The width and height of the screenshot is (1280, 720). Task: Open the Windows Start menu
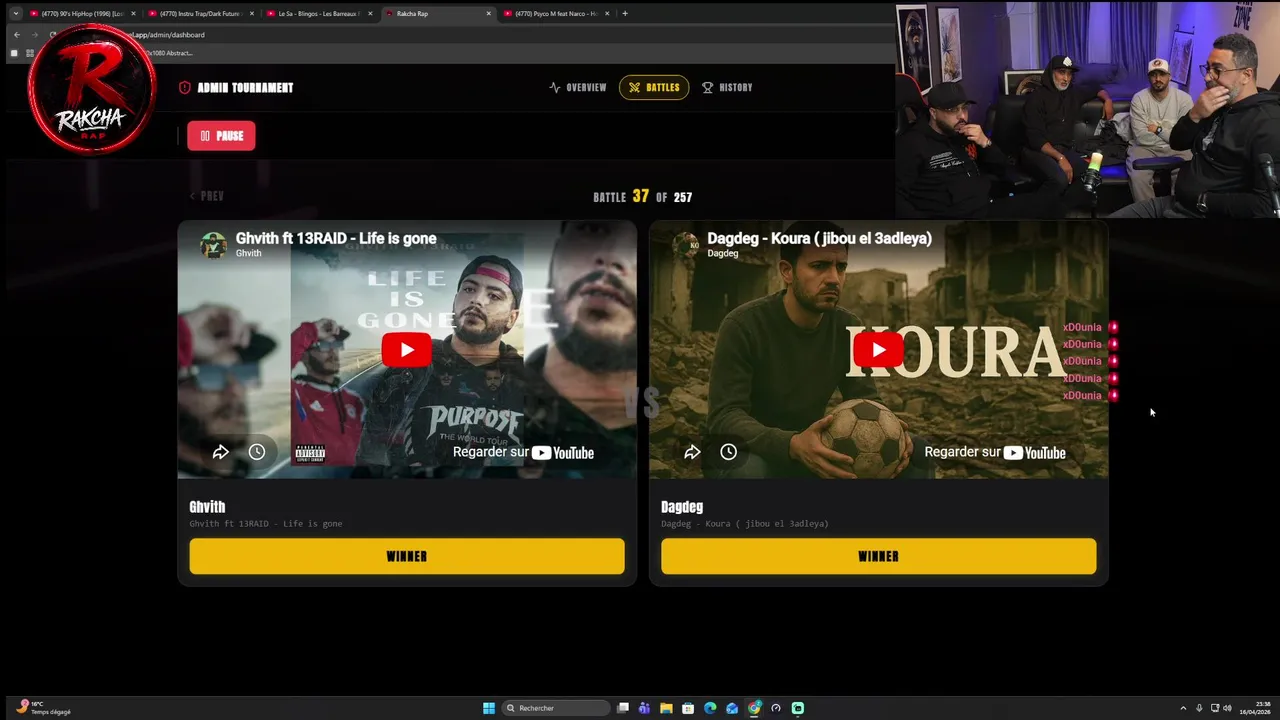(489, 708)
